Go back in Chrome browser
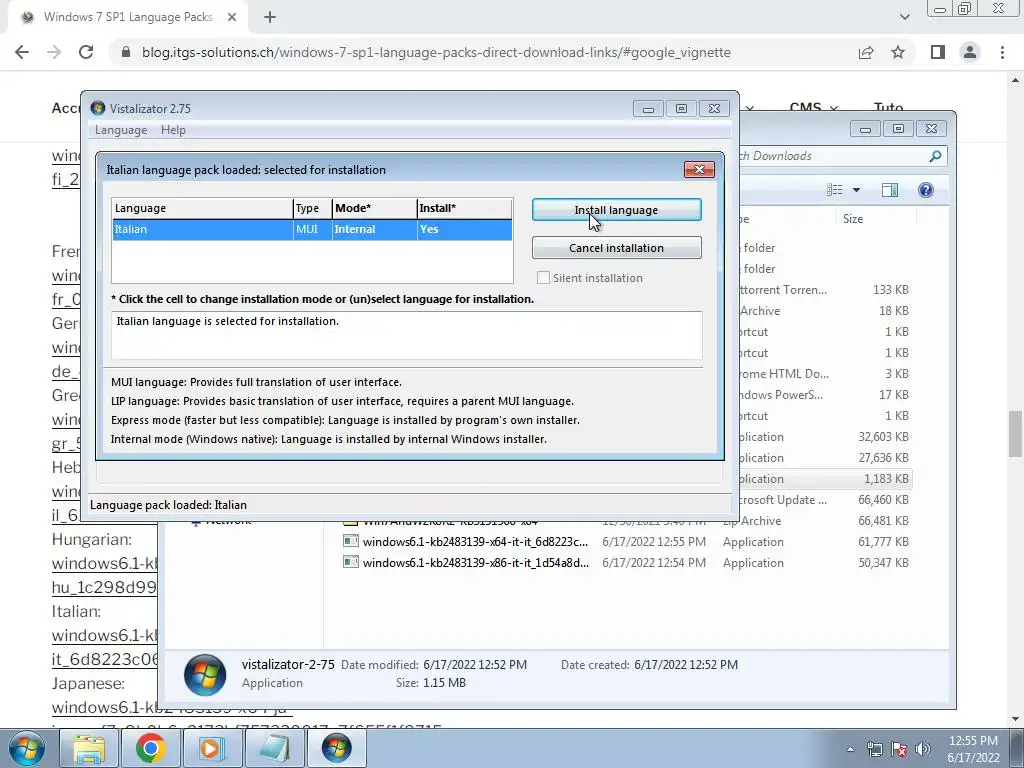The image size is (1024, 768). (22, 52)
